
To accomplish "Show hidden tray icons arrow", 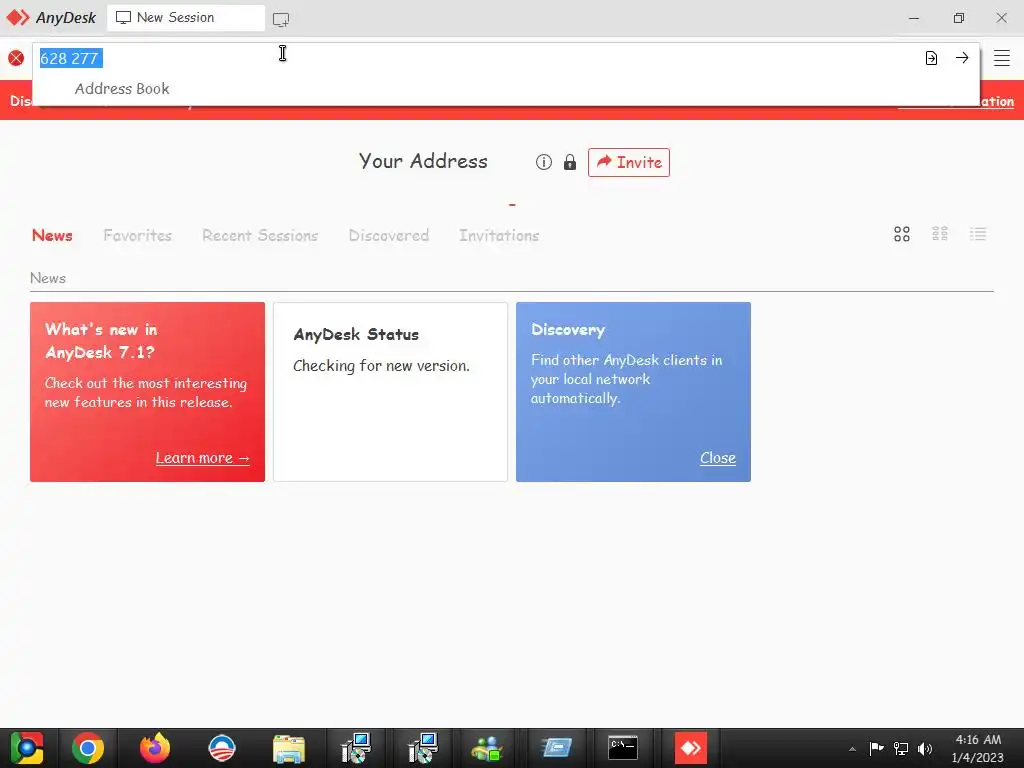I will [x=852, y=749].
